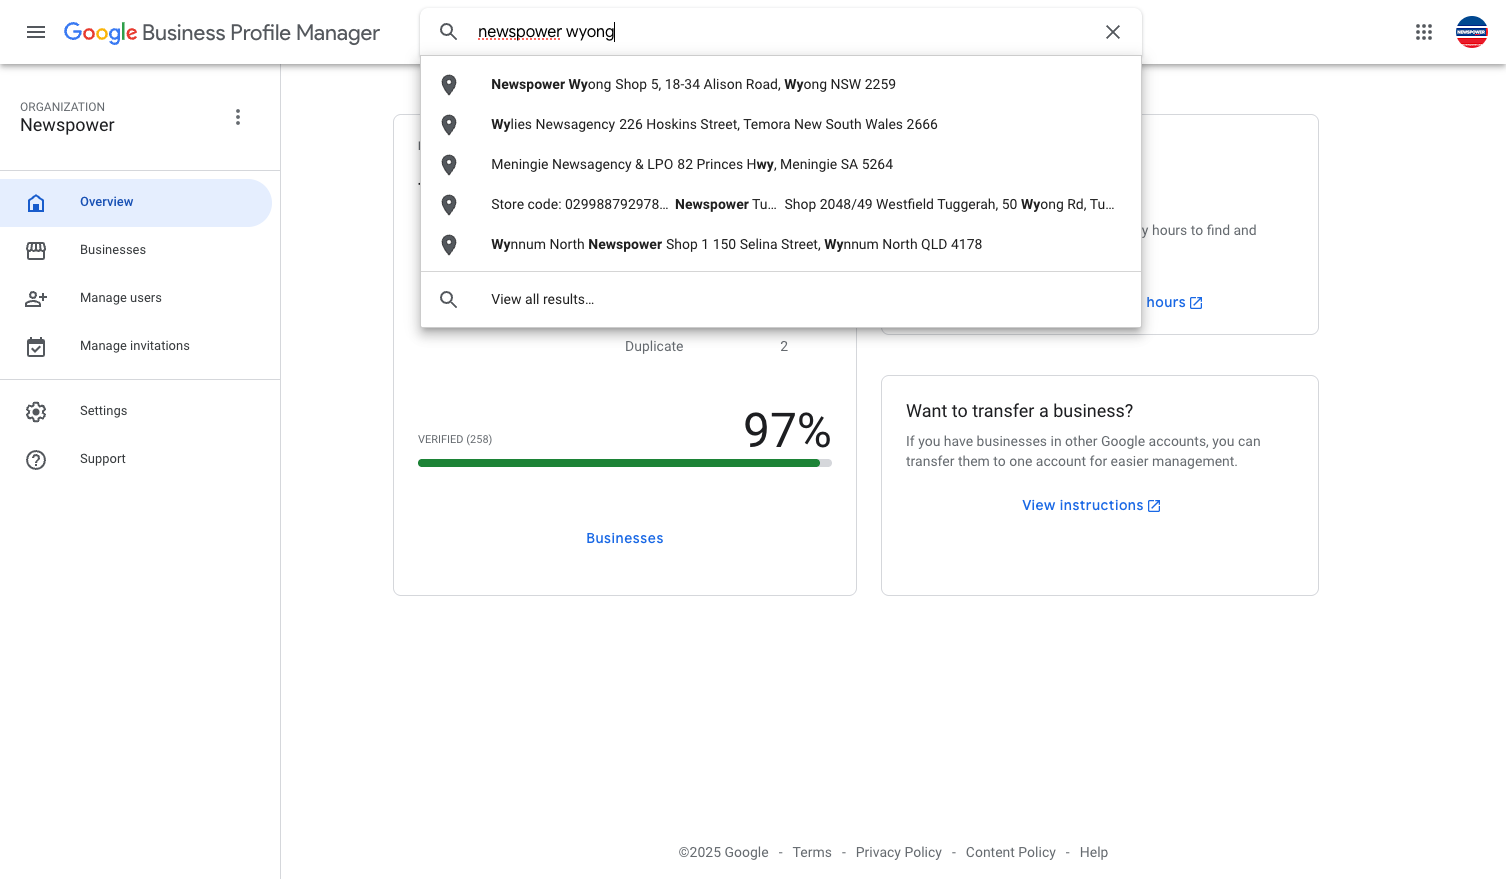
Task: Click pin icon beside Meningie Newsagency result
Action: click(x=449, y=165)
